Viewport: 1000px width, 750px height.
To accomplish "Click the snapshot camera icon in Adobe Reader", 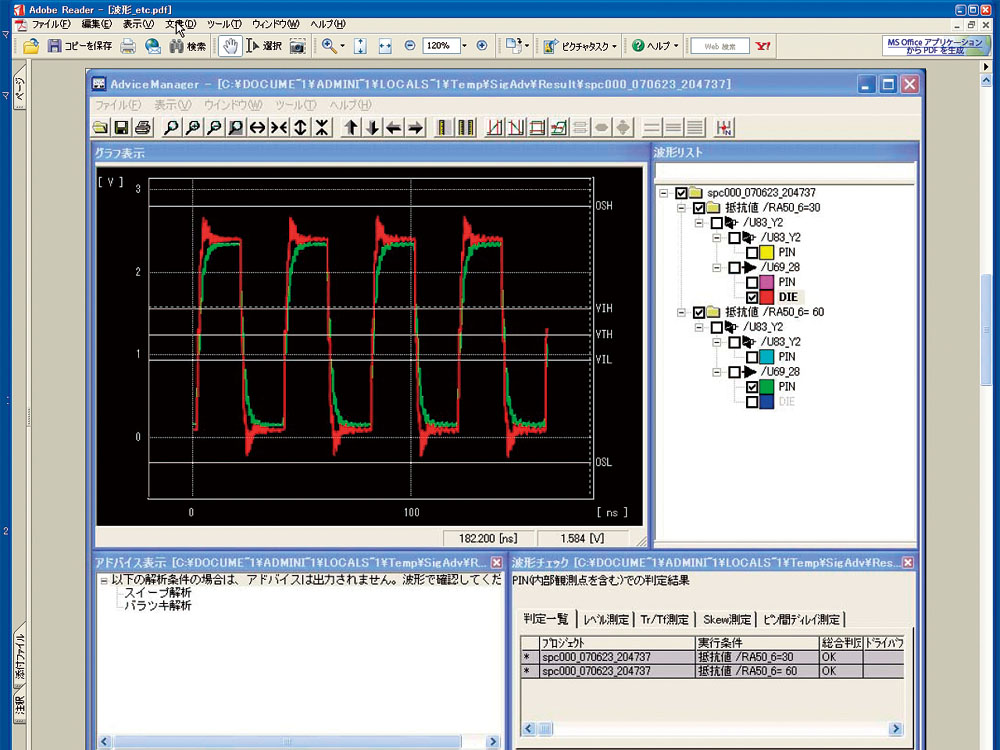I will (x=297, y=46).
